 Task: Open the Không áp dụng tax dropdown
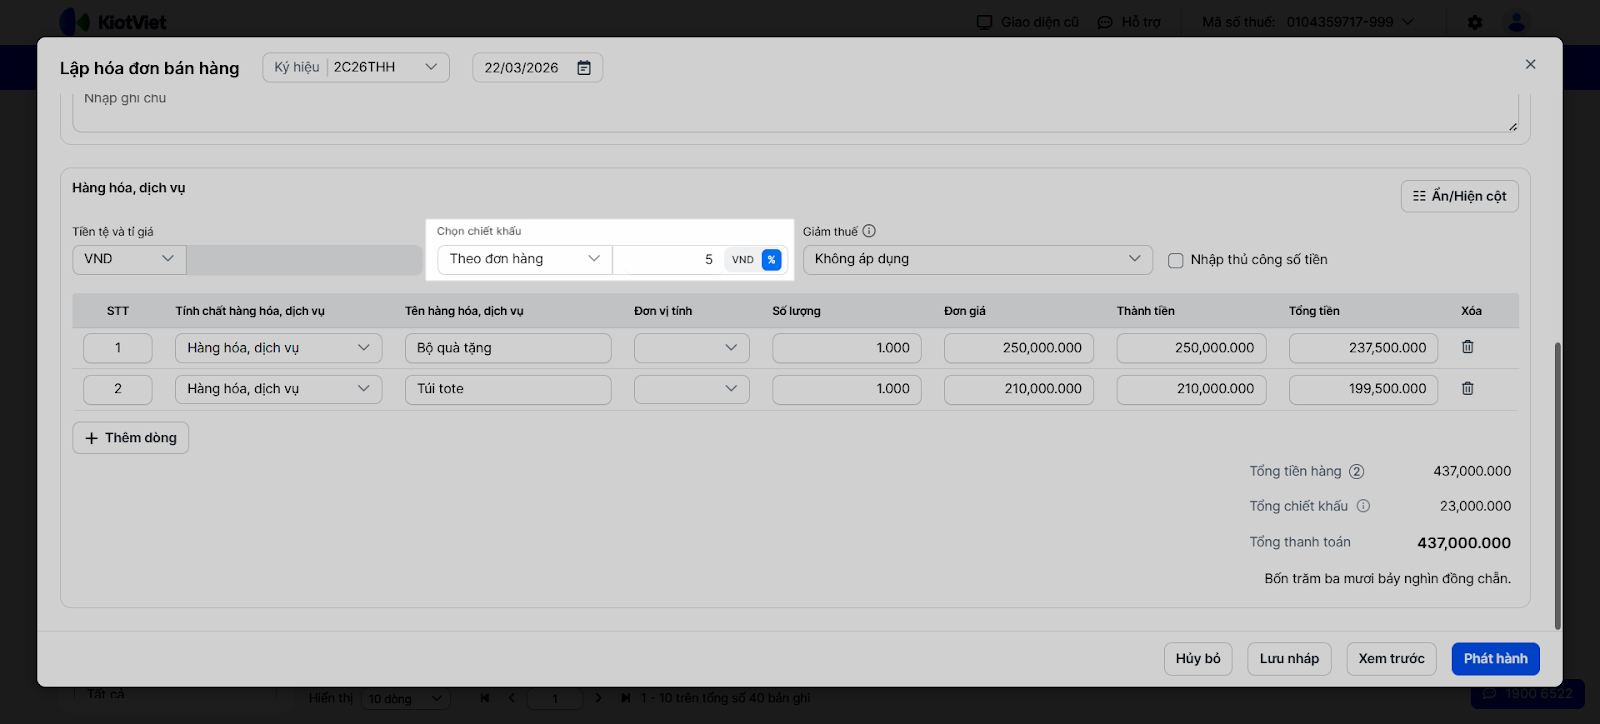[x=976, y=259]
